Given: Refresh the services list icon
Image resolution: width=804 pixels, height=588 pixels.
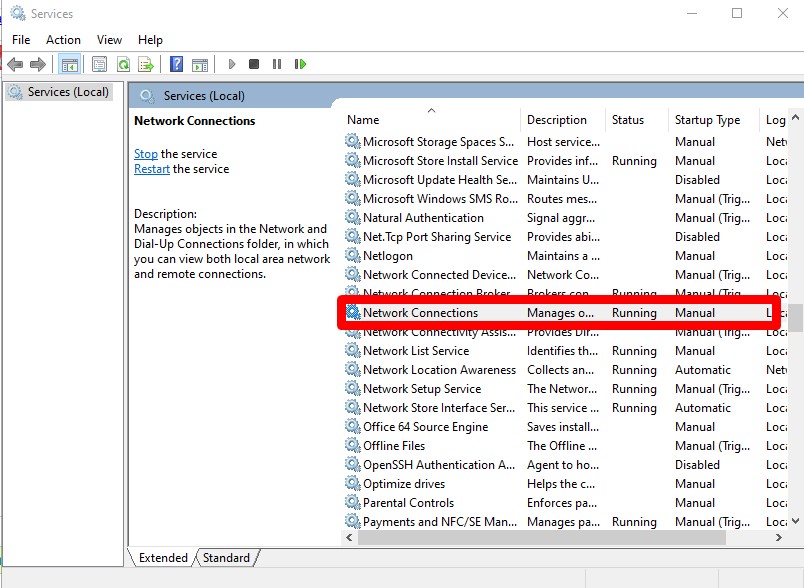Looking at the screenshot, I should (x=122, y=63).
